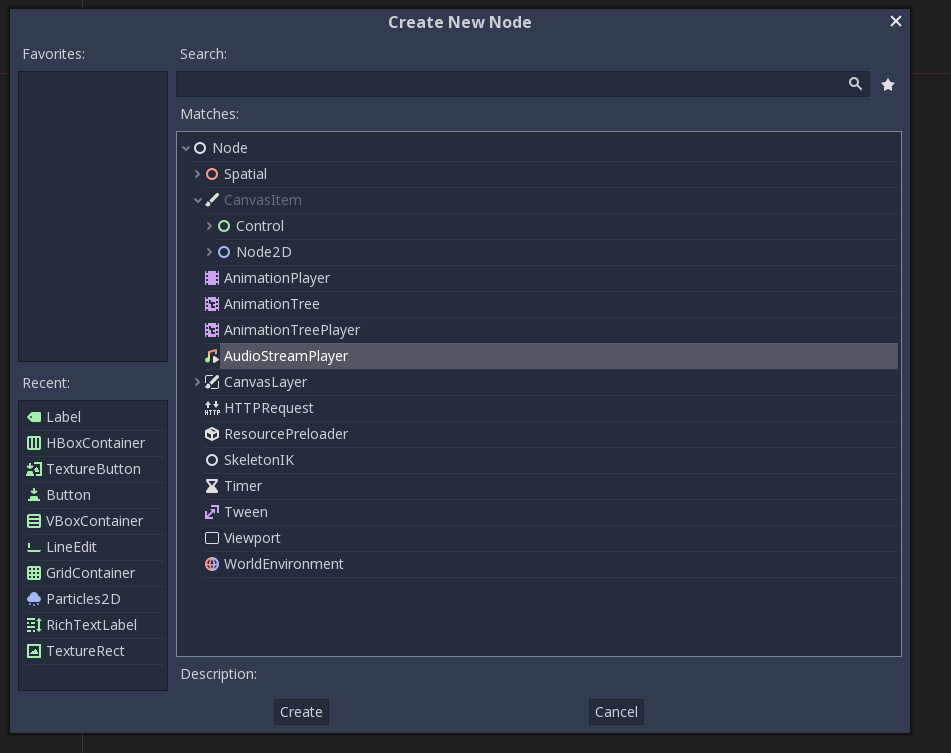Click the AnimationPlayer icon in the matches list

(x=211, y=278)
